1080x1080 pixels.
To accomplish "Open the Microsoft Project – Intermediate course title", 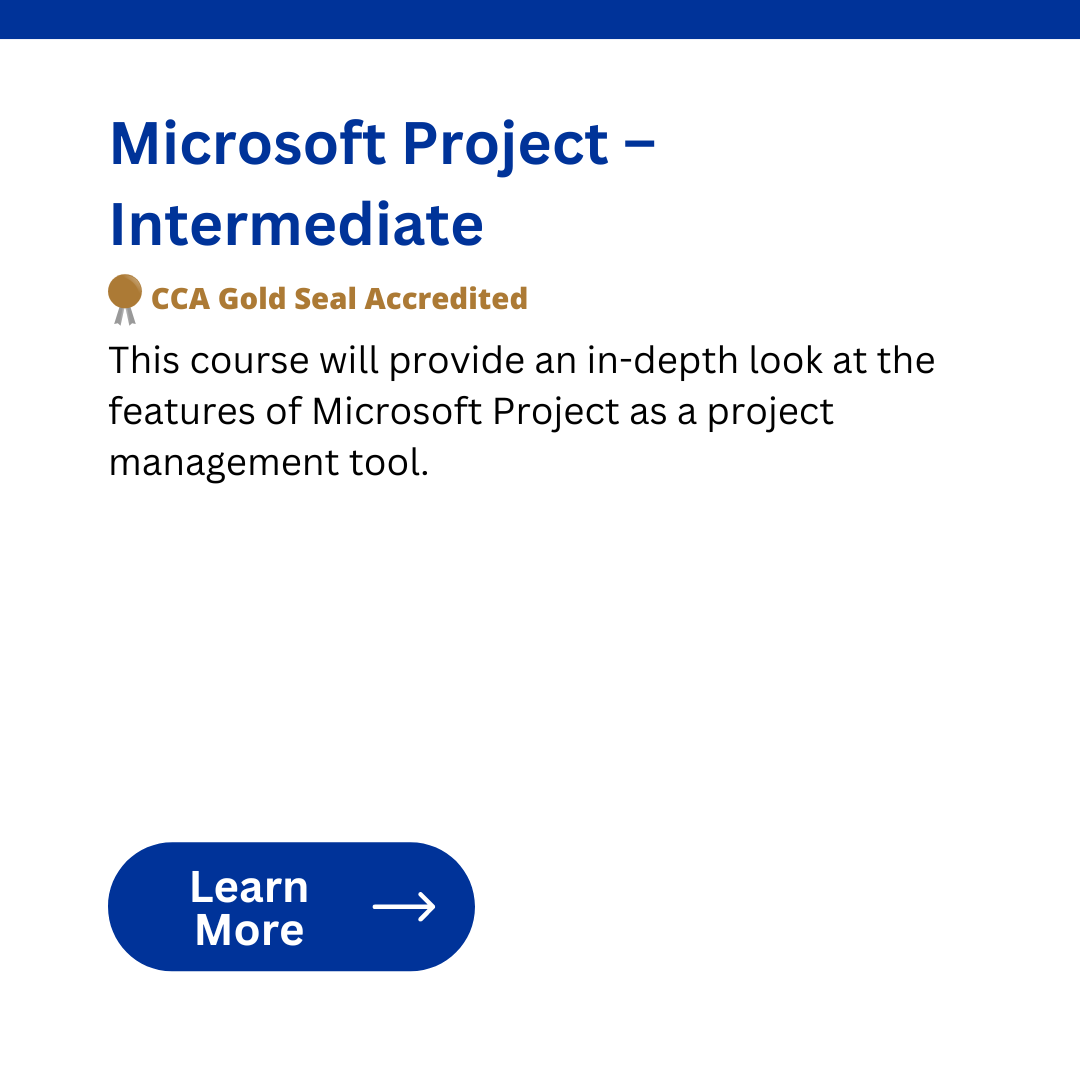I will tap(382, 183).
